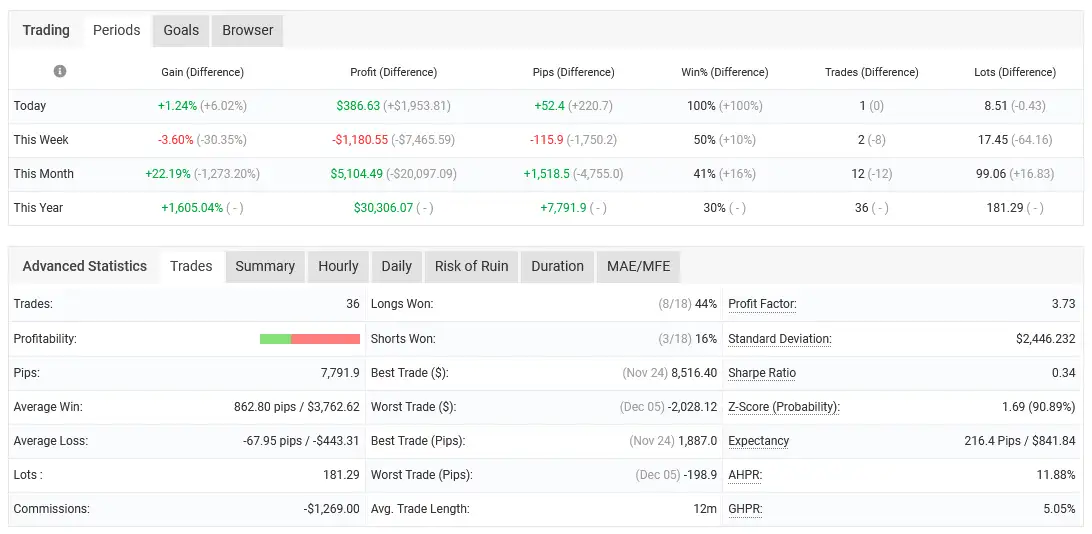Open the Summary statistics tab

(x=265, y=266)
